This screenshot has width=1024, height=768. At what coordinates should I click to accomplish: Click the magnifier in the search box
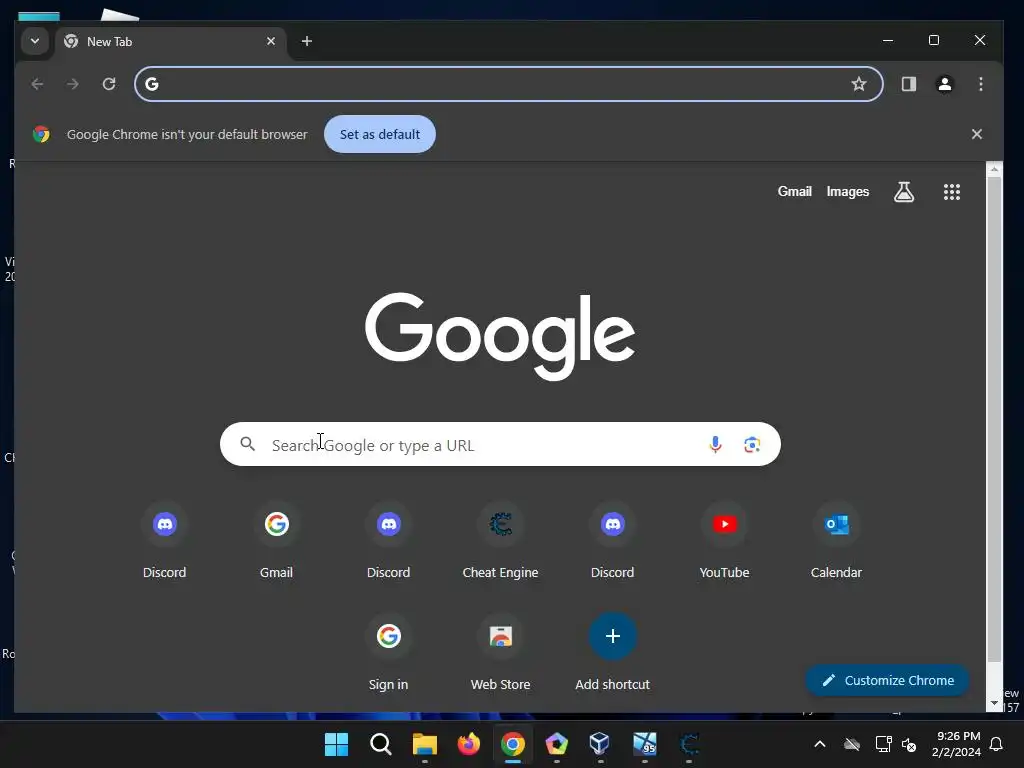click(x=248, y=444)
